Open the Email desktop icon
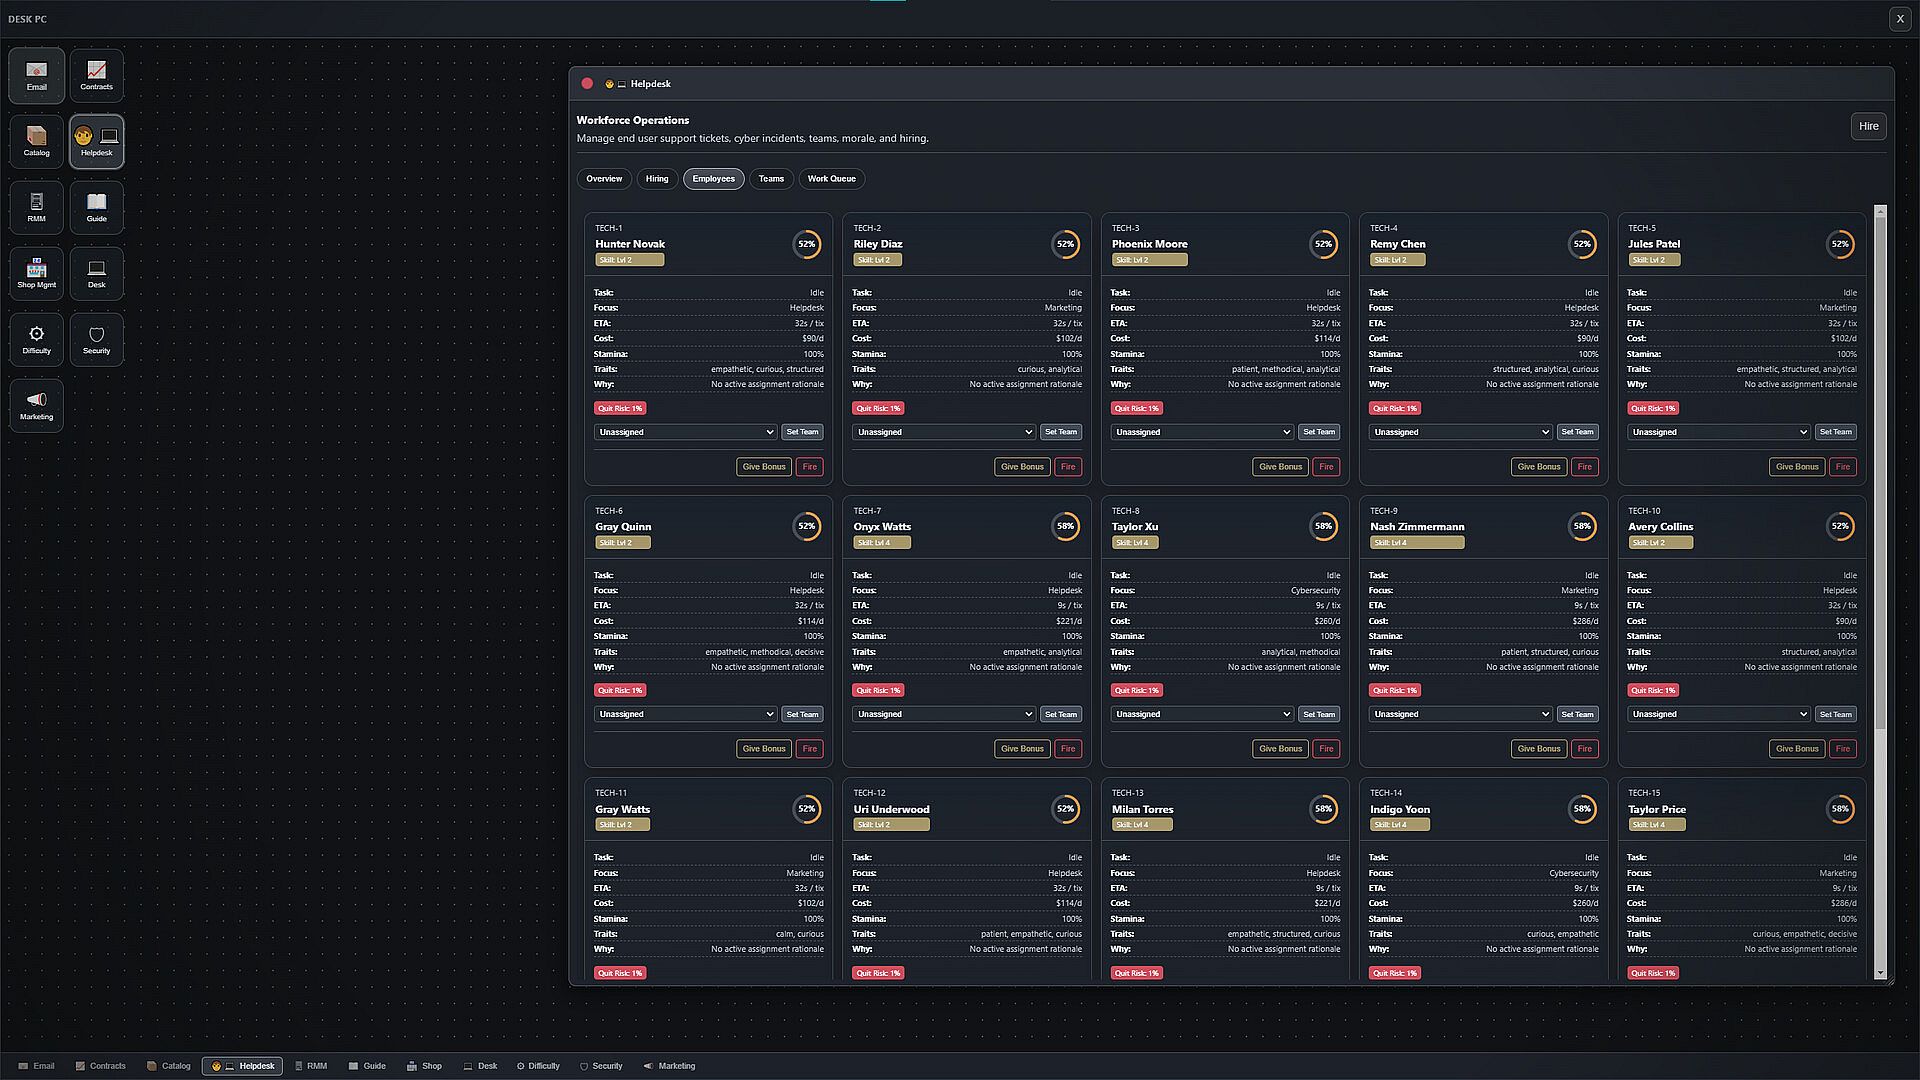The image size is (1920, 1080). [x=37, y=75]
